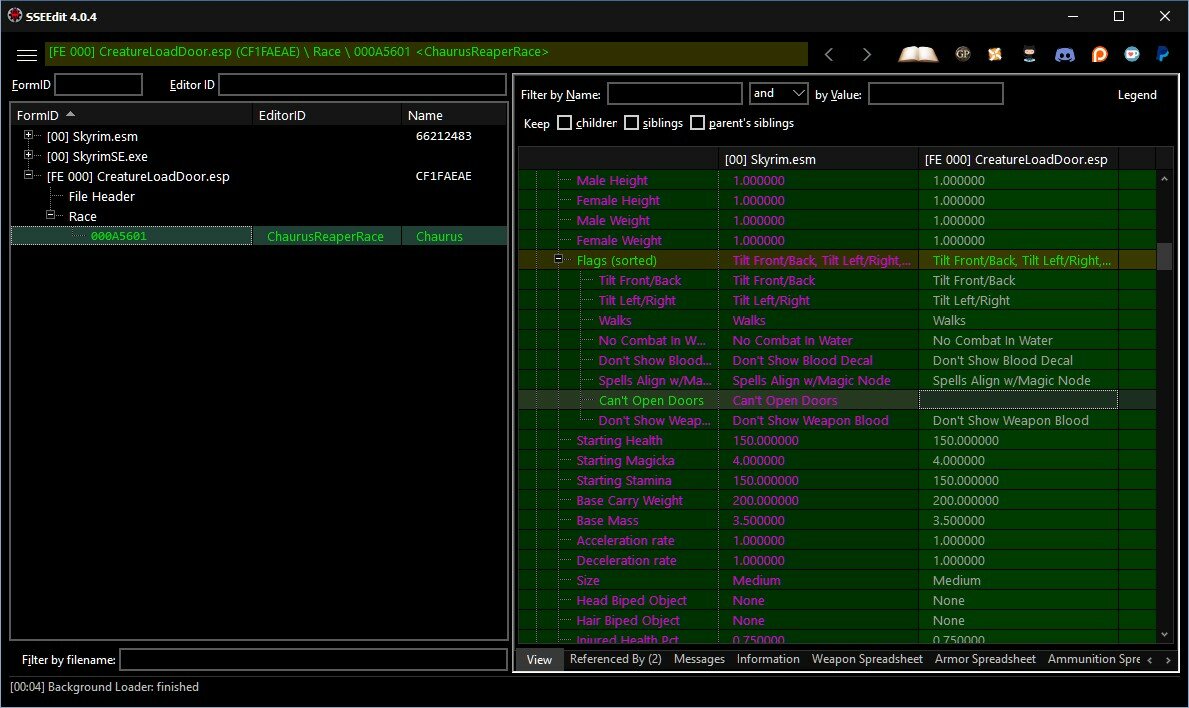
Task: Focus the FormID search field
Action: click(99, 85)
